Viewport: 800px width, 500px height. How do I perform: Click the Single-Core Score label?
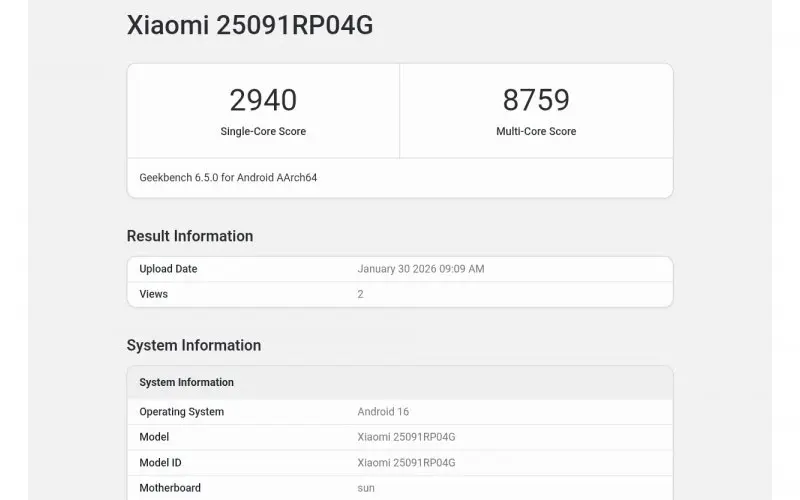point(263,131)
